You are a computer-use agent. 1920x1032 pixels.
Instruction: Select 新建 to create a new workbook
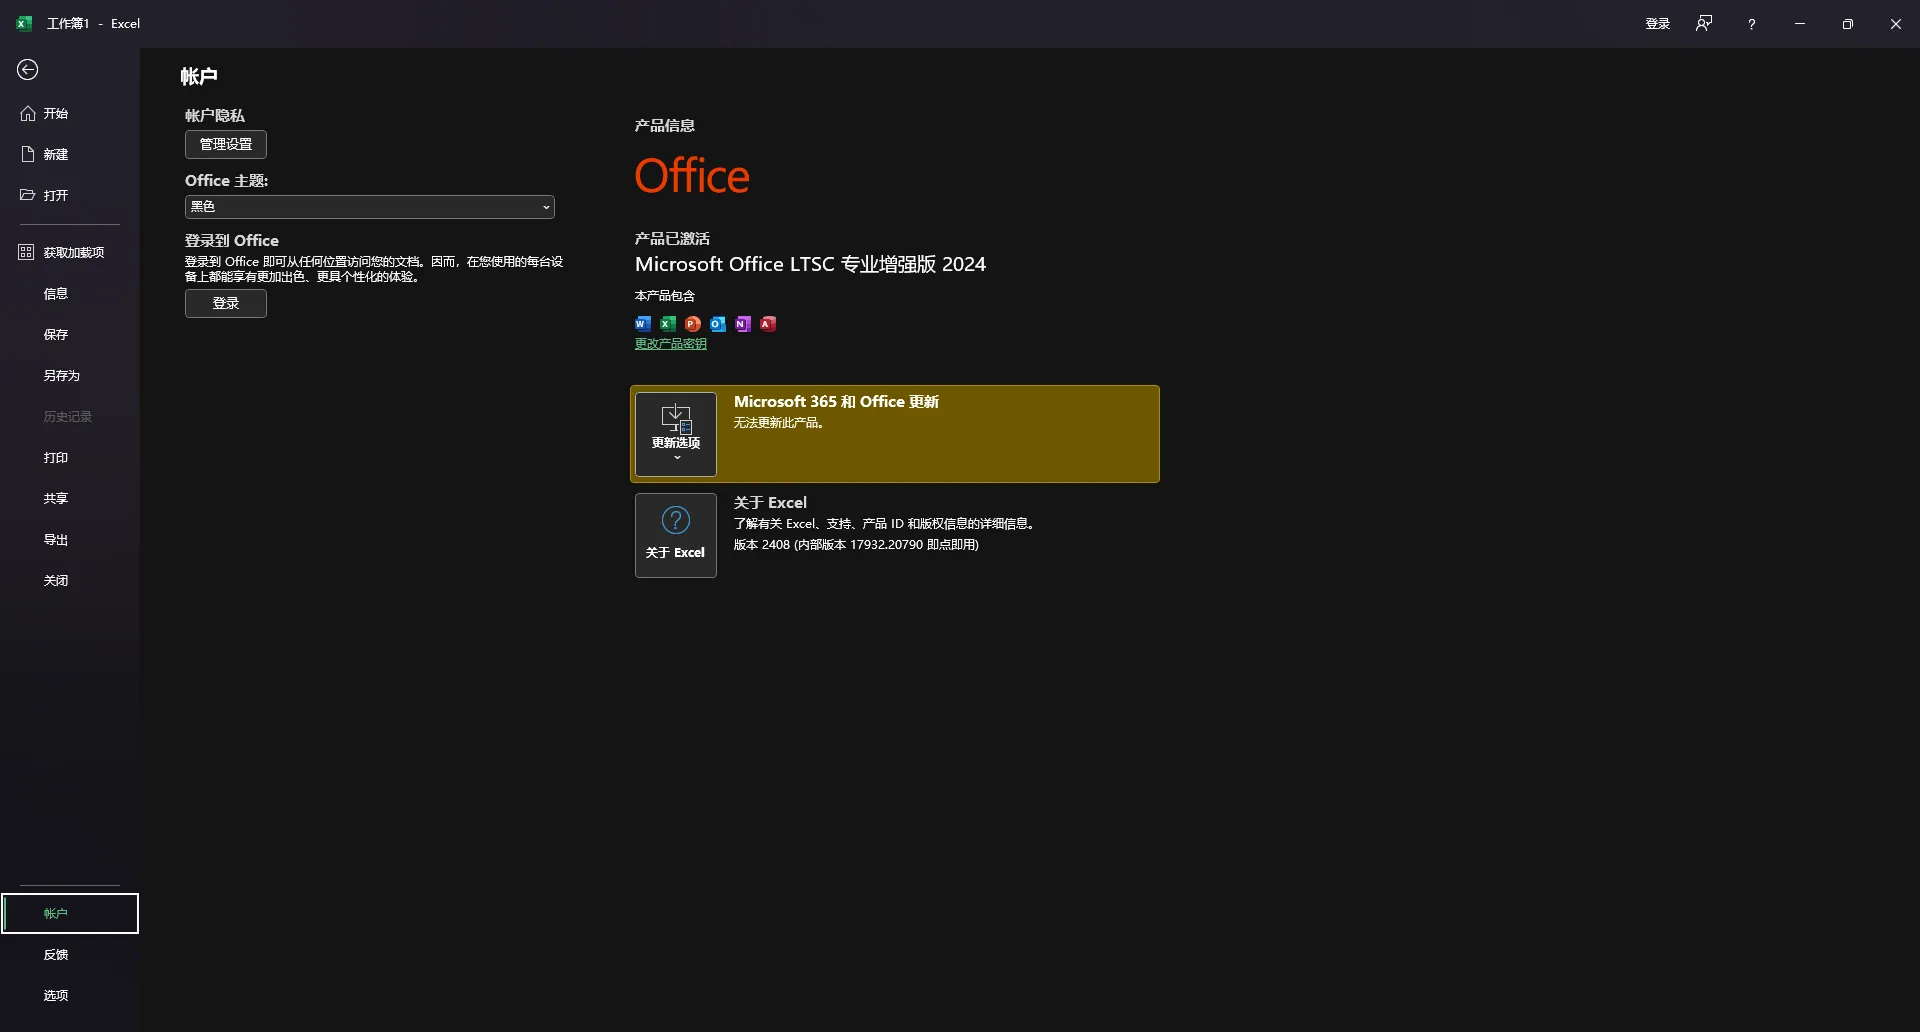(70, 154)
